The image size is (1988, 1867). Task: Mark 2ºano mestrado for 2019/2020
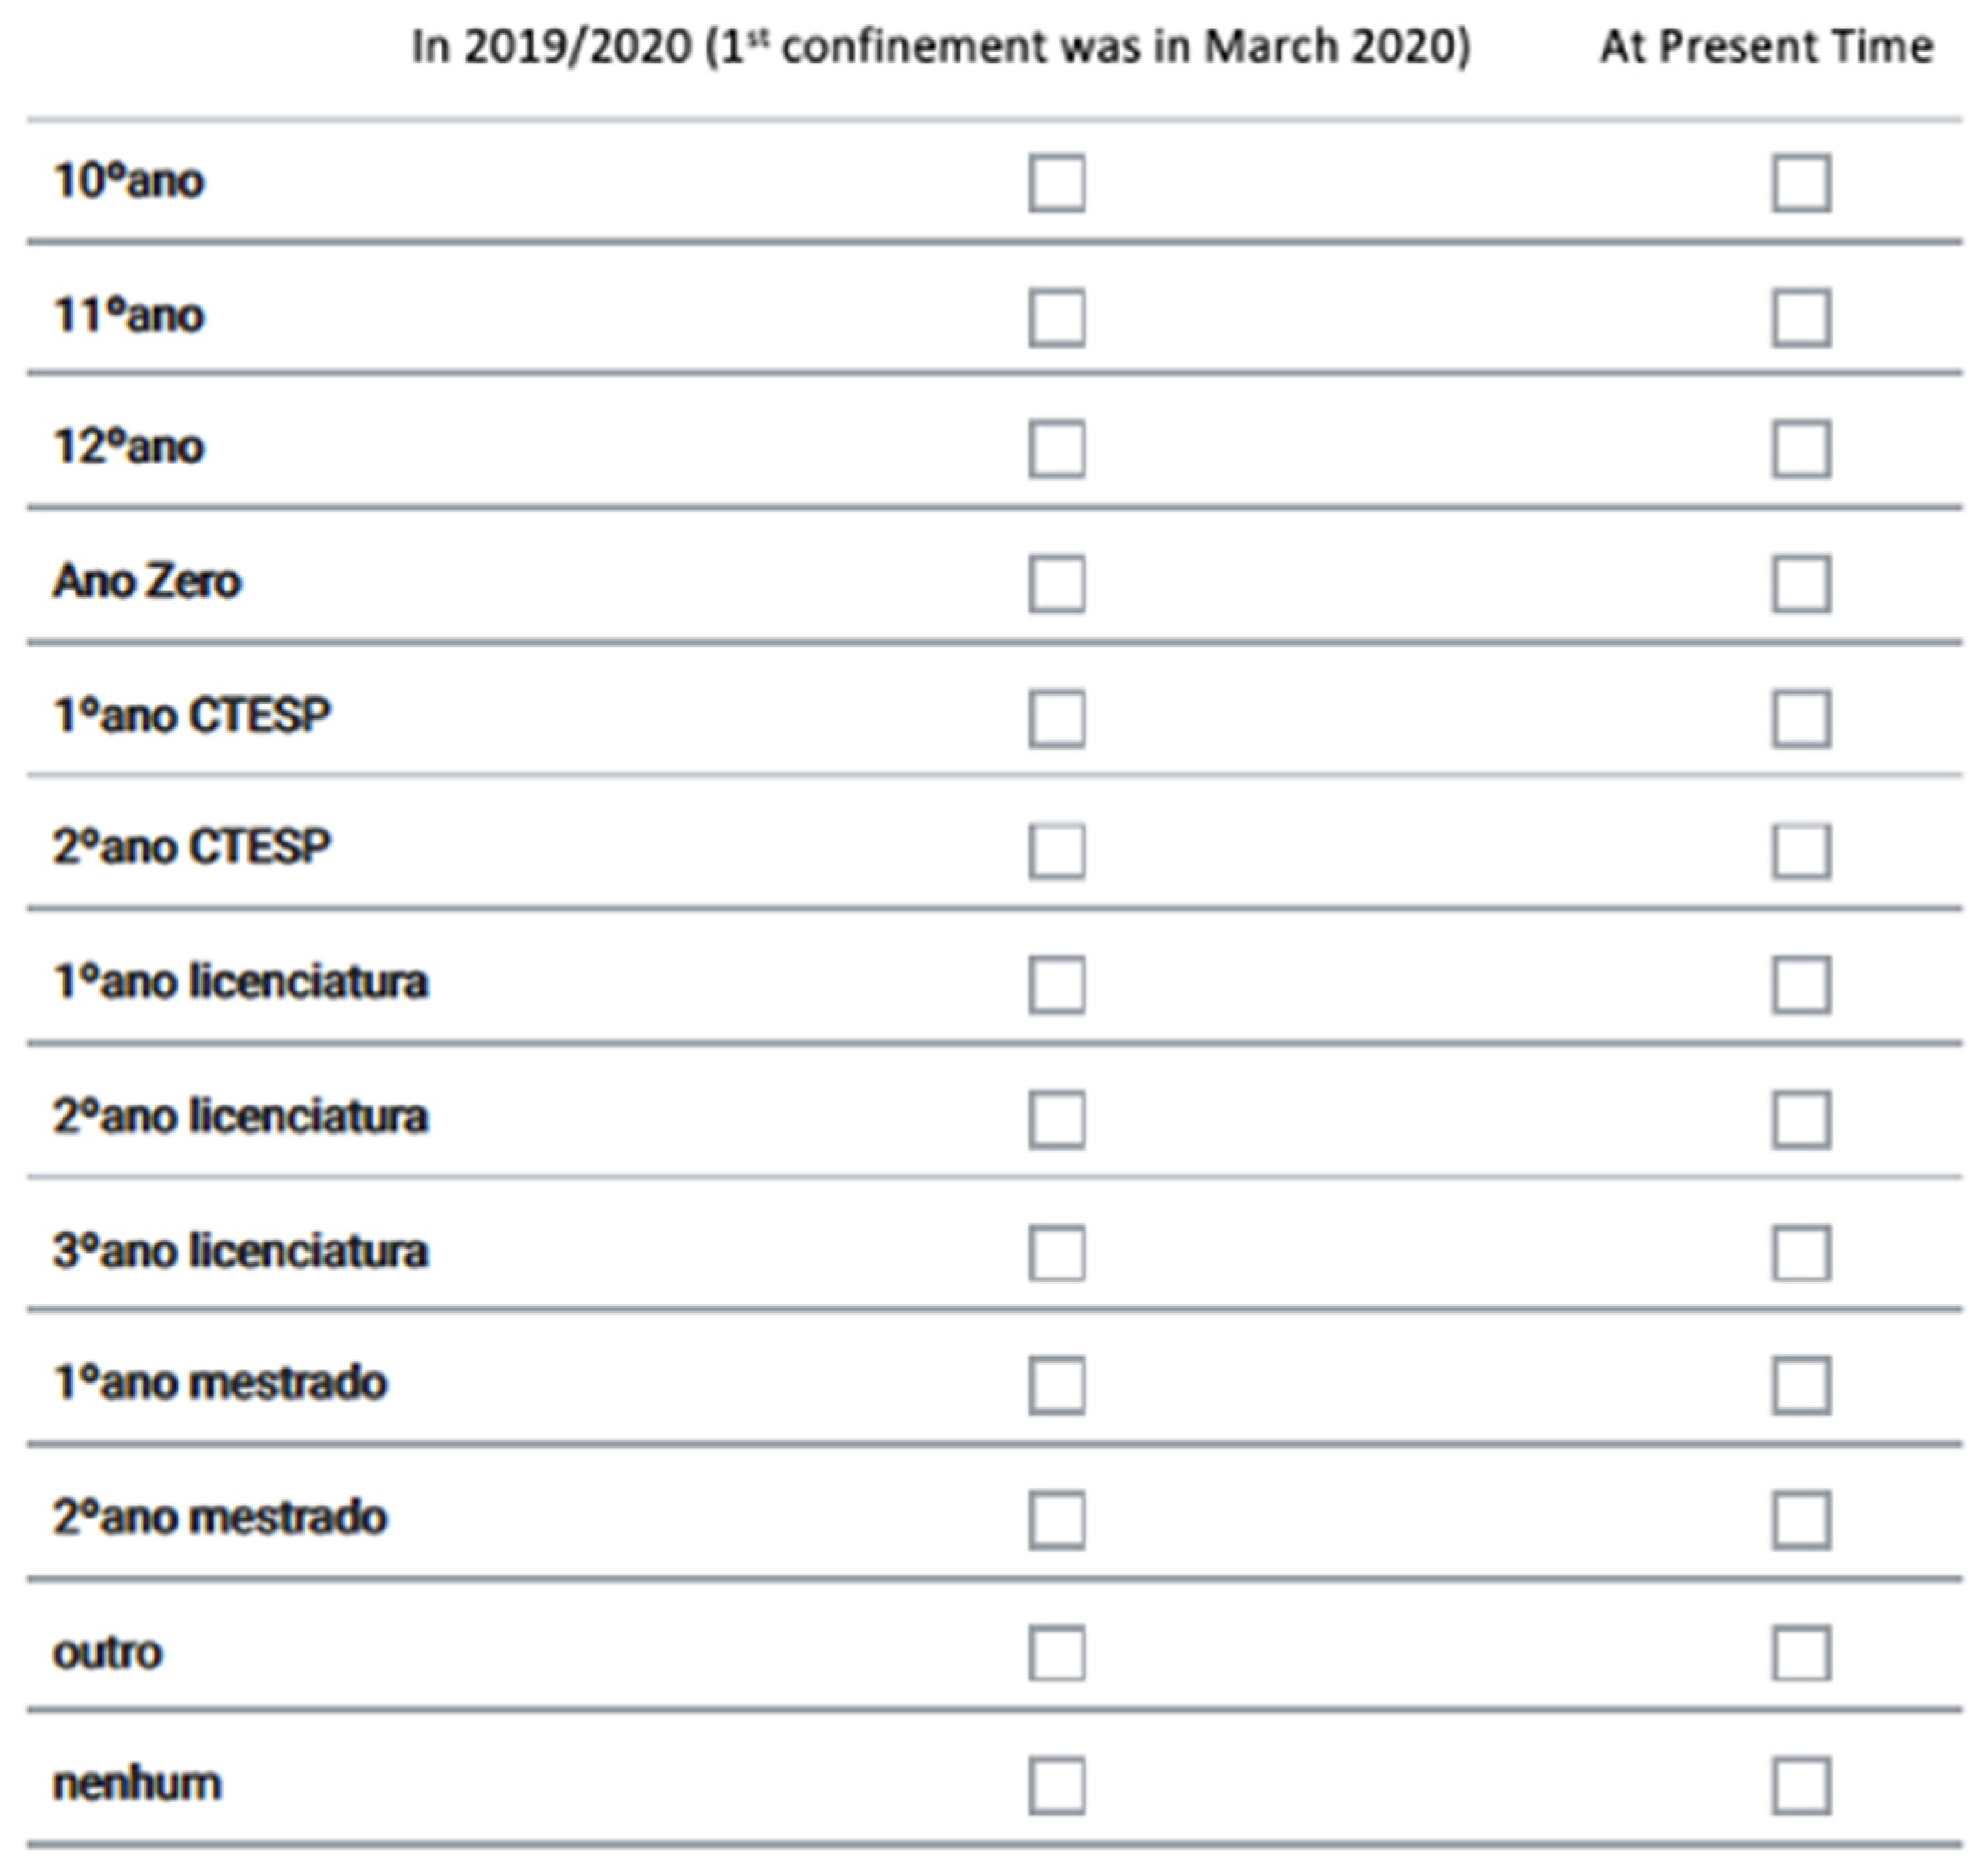point(1056,1520)
